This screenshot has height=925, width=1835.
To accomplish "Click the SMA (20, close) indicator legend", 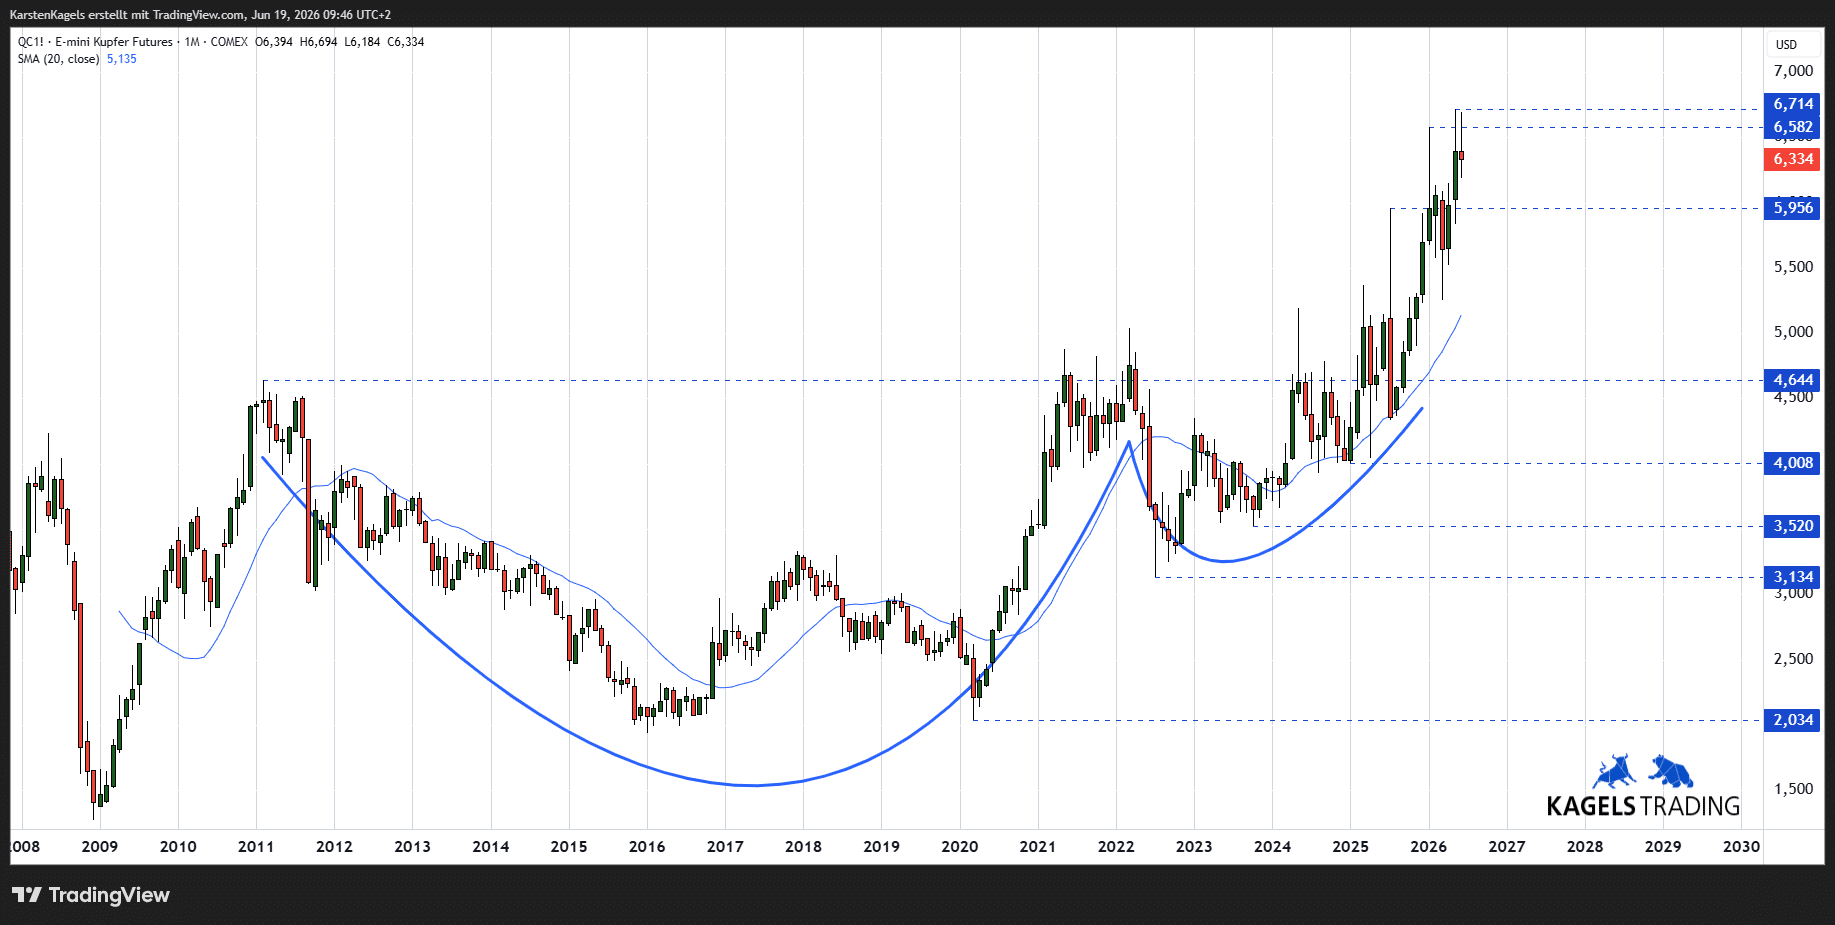I will click(x=58, y=59).
